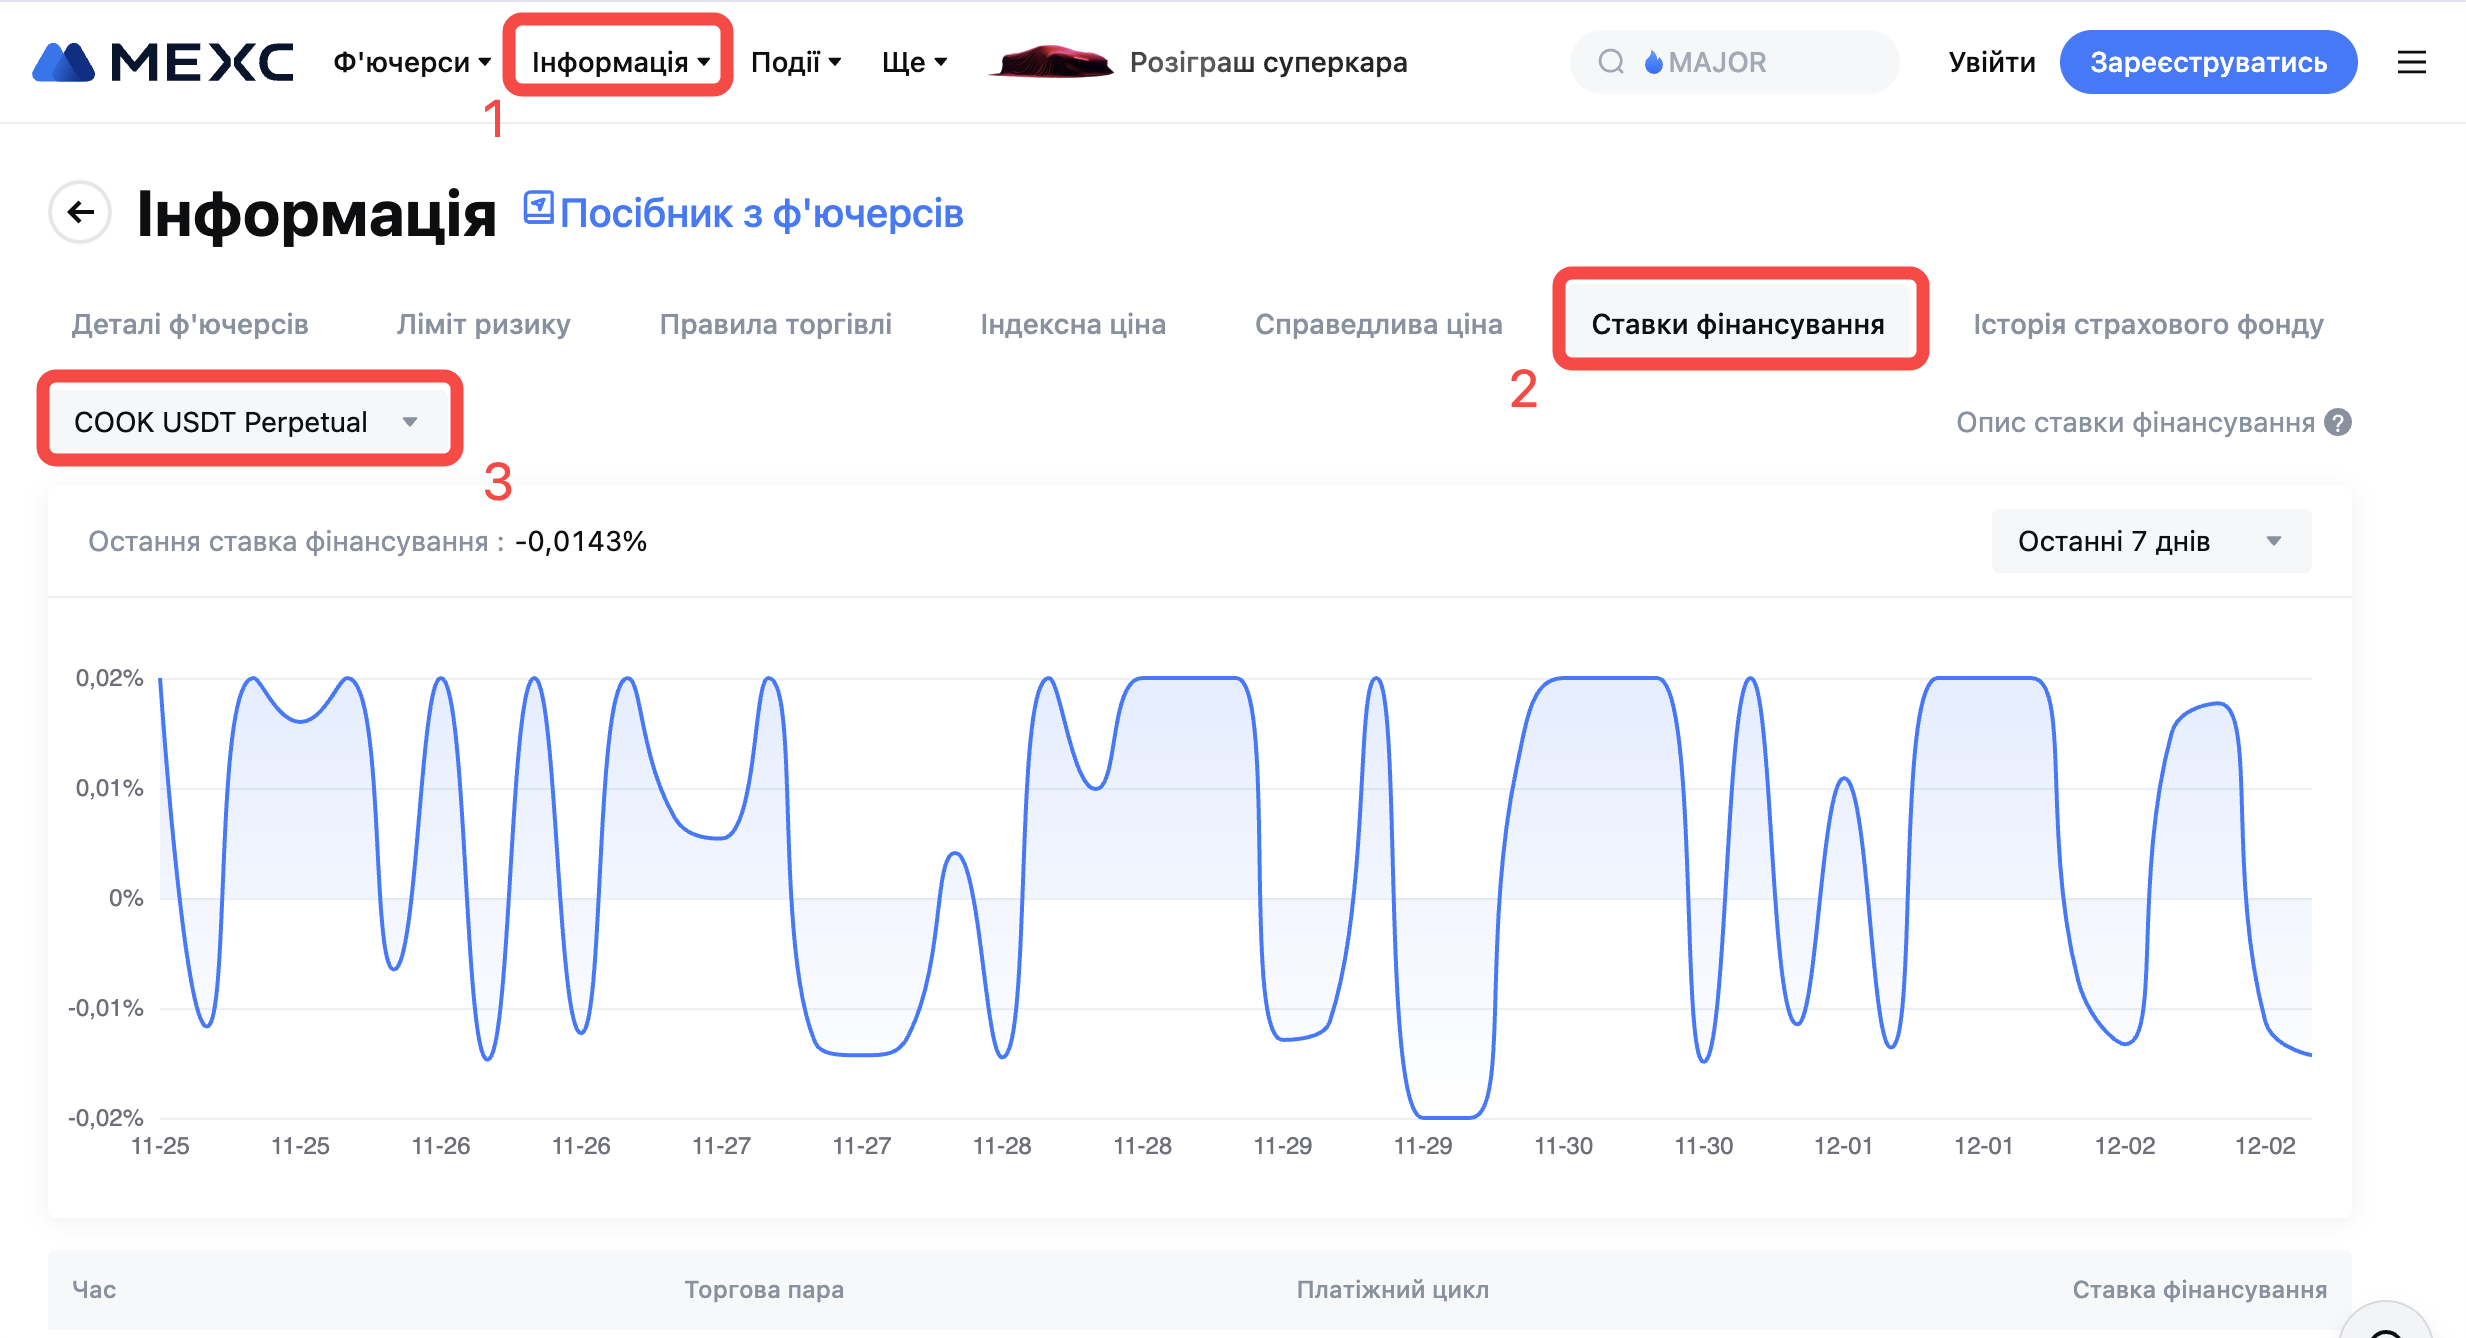Click the funding rate description help icon
This screenshot has height=1338, width=2466.
pyautogui.click(x=2338, y=423)
